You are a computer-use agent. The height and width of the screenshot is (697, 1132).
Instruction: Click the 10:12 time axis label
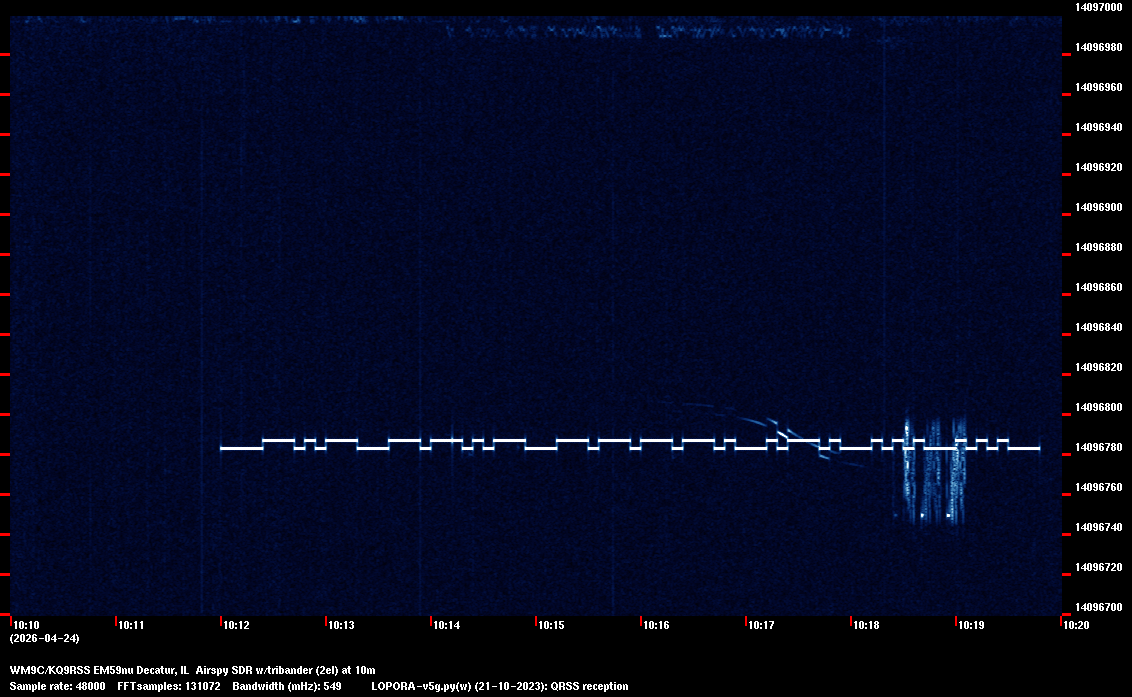[x=236, y=626]
